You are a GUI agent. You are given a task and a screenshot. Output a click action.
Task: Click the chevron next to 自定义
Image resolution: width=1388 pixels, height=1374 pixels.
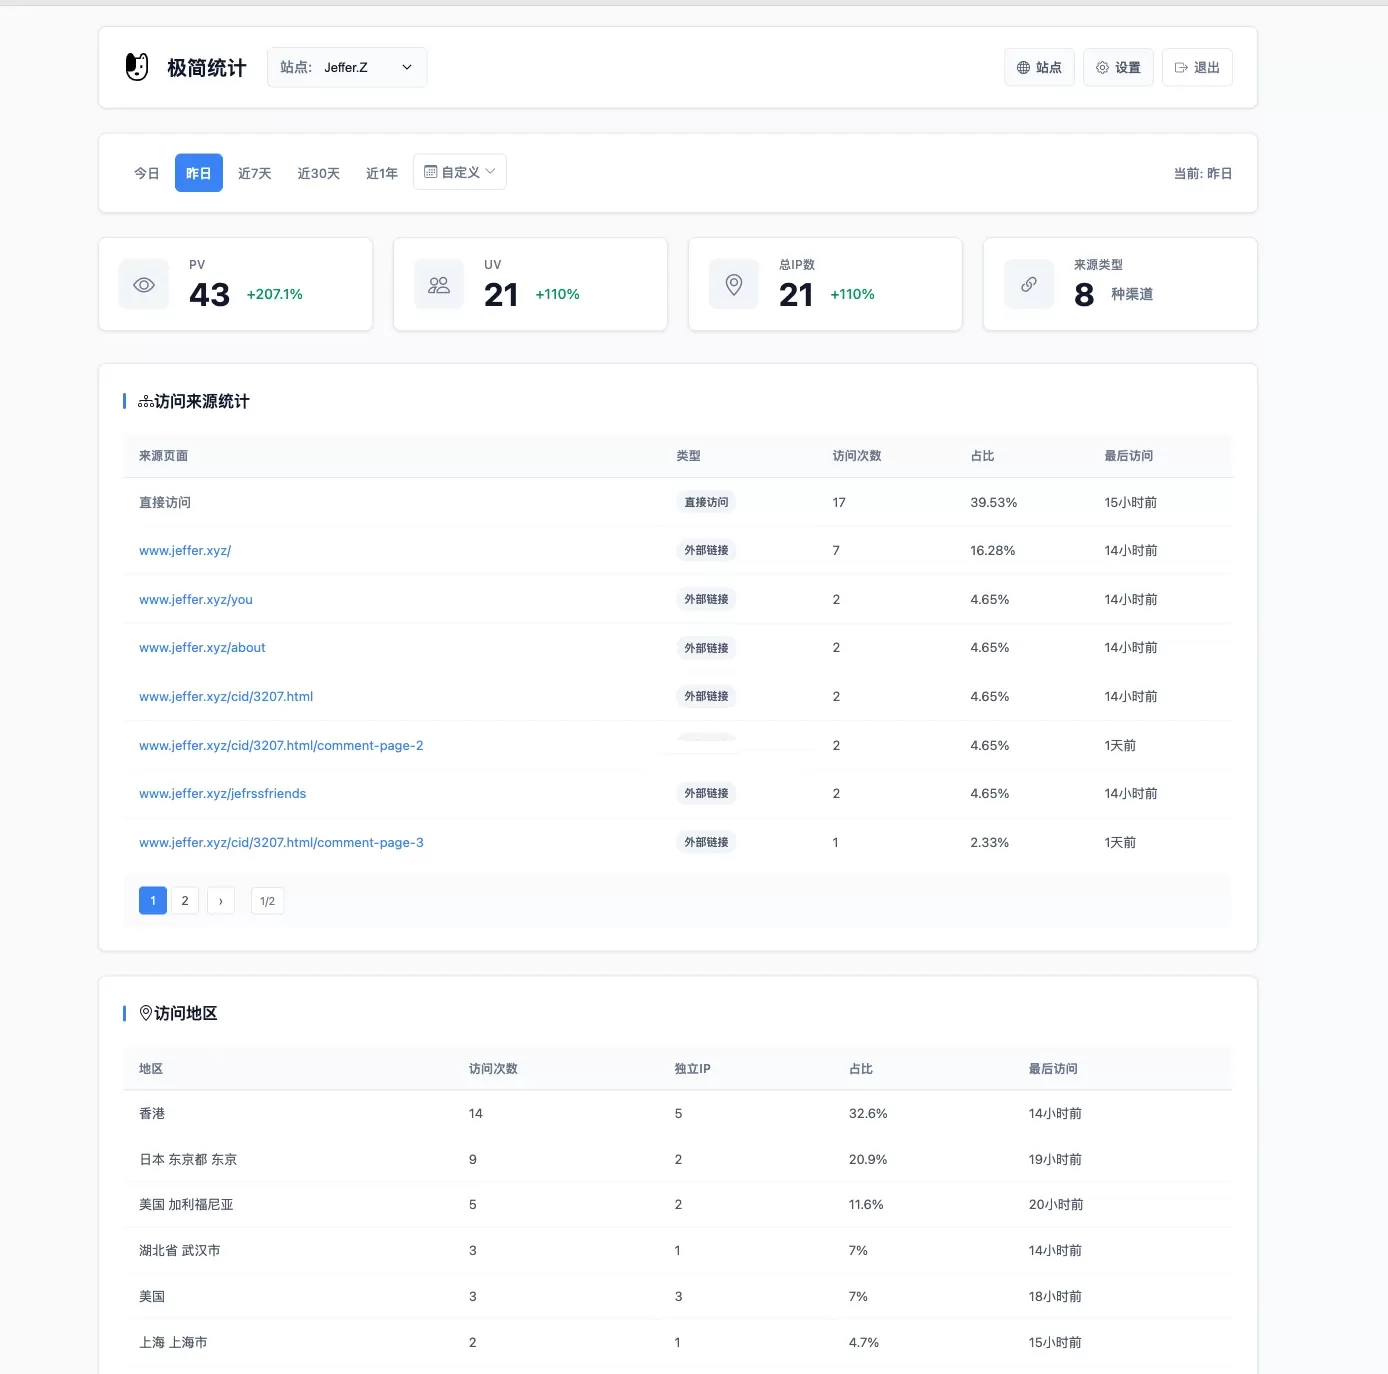[x=491, y=171]
